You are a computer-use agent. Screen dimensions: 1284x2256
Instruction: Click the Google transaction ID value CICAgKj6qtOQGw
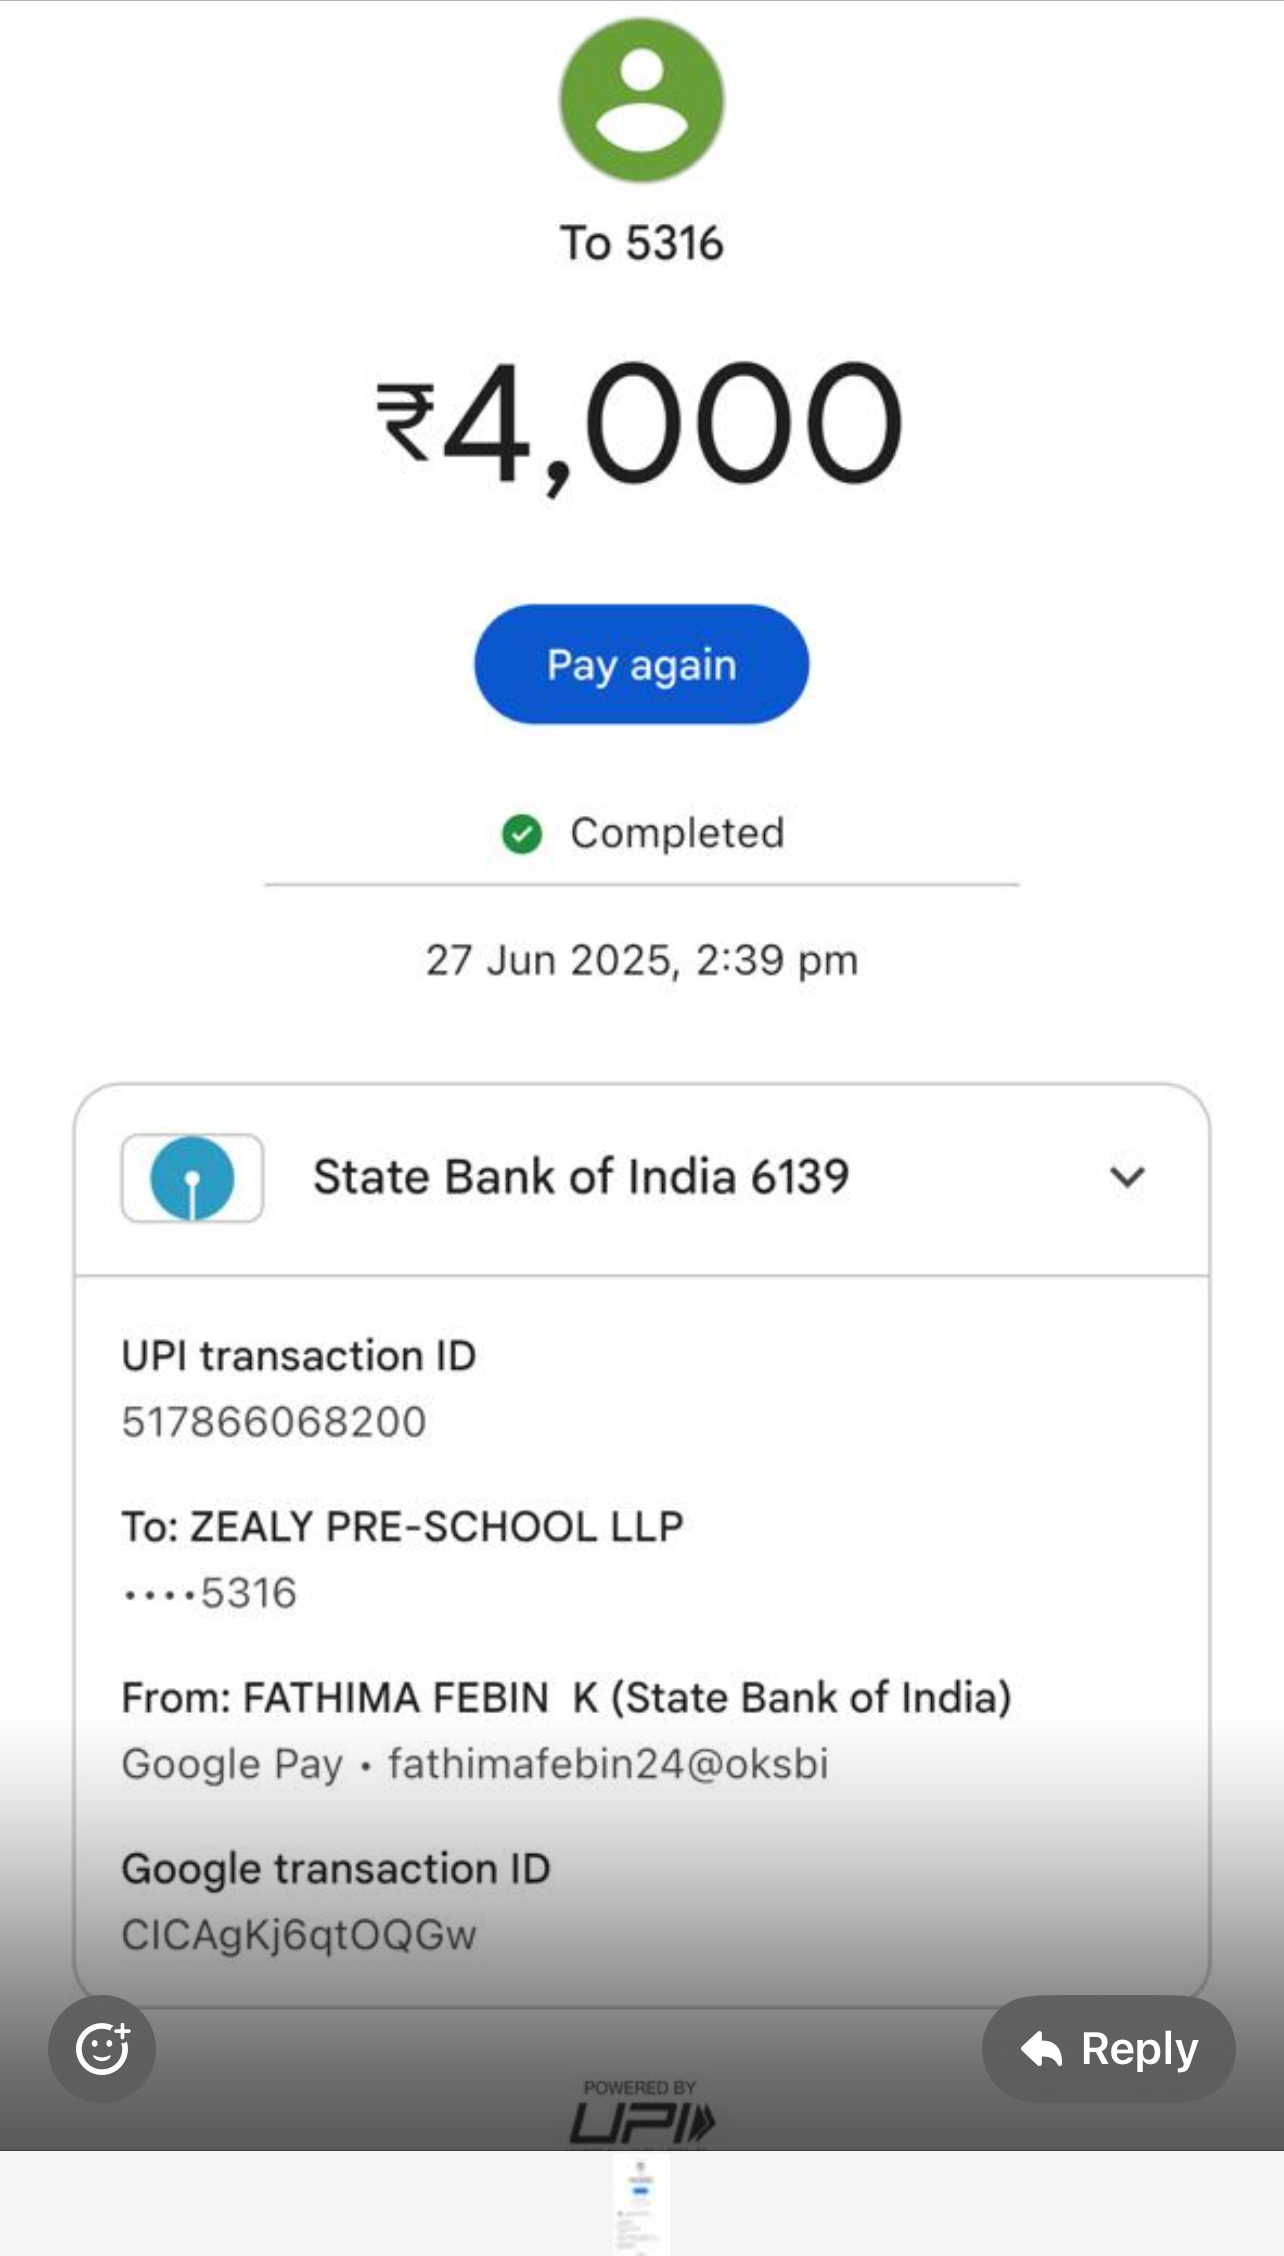(299, 1935)
